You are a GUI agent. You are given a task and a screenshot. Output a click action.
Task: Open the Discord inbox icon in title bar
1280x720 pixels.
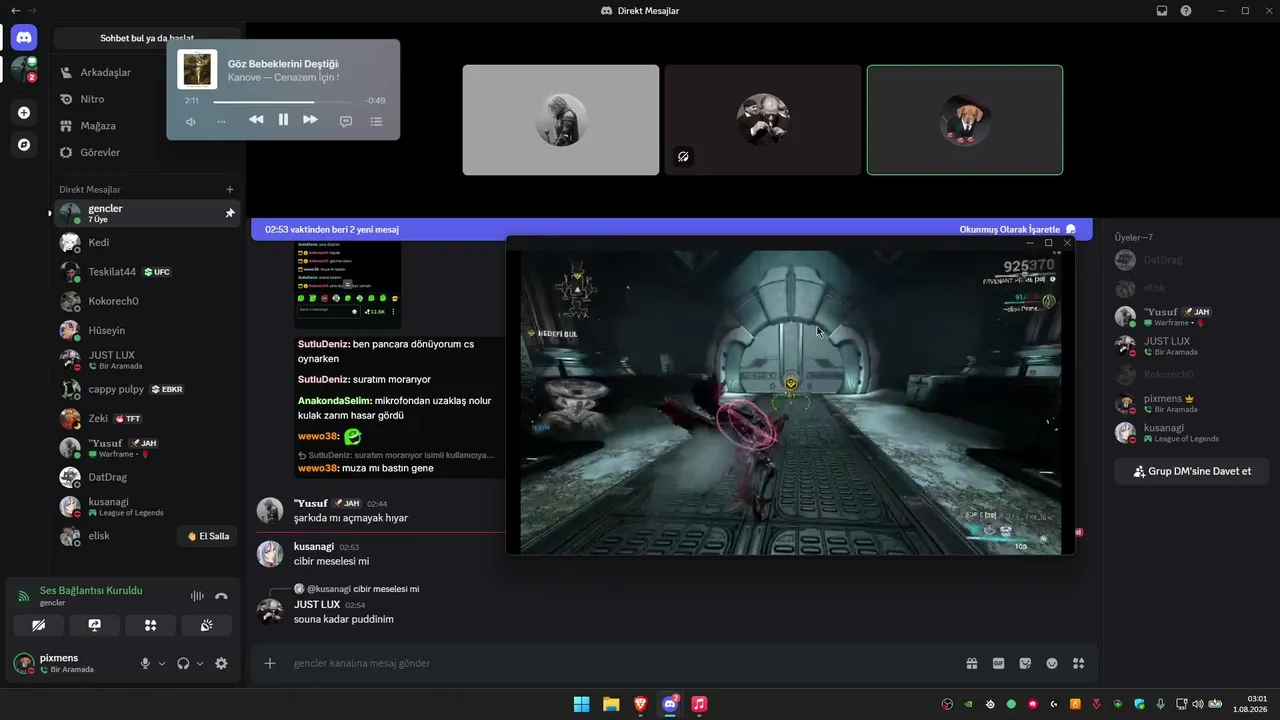1162,11
